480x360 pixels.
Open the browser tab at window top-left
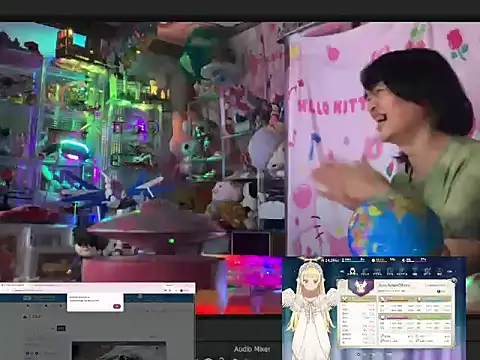[12, 285]
